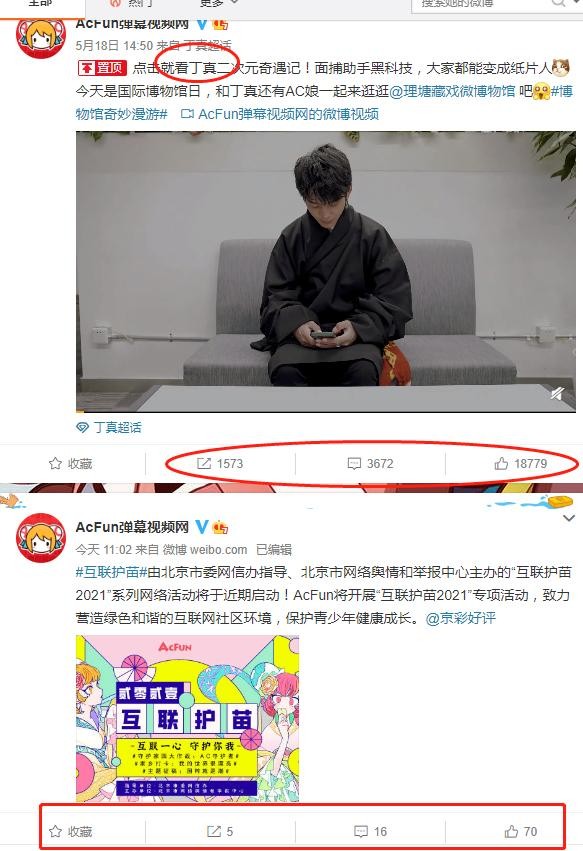This screenshot has height=851, width=583.
Task: Open the AcFun弹幕视频网的微博视频 link
Action: [x=280, y=114]
